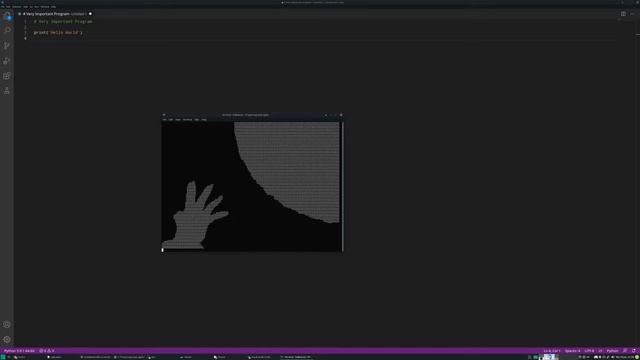This screenshot has height=360, width=640.
Task: Select the Python 3.9.1 64-bit interpreter
Action: click(x=19, y=351)
